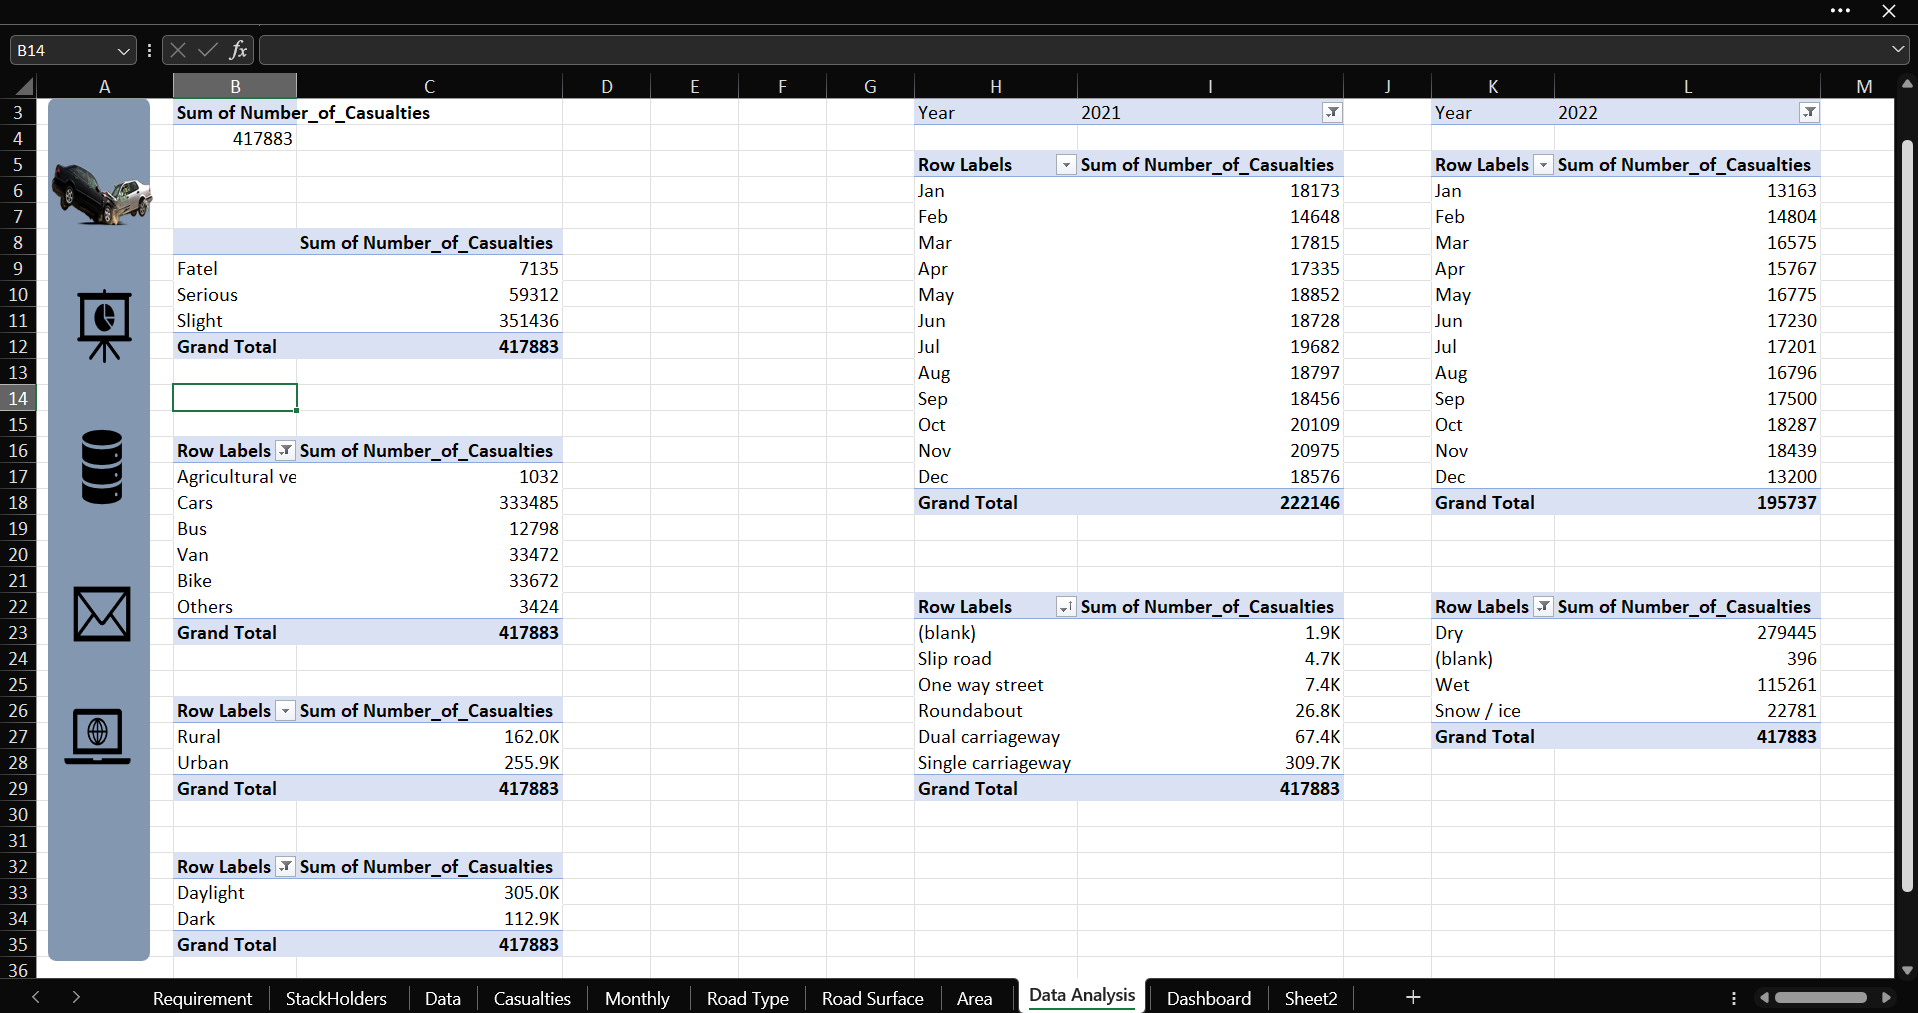Click the Cancel (X) icon in formula bar
Viewport: 1918px width, 1013px height.
[177, 50]
